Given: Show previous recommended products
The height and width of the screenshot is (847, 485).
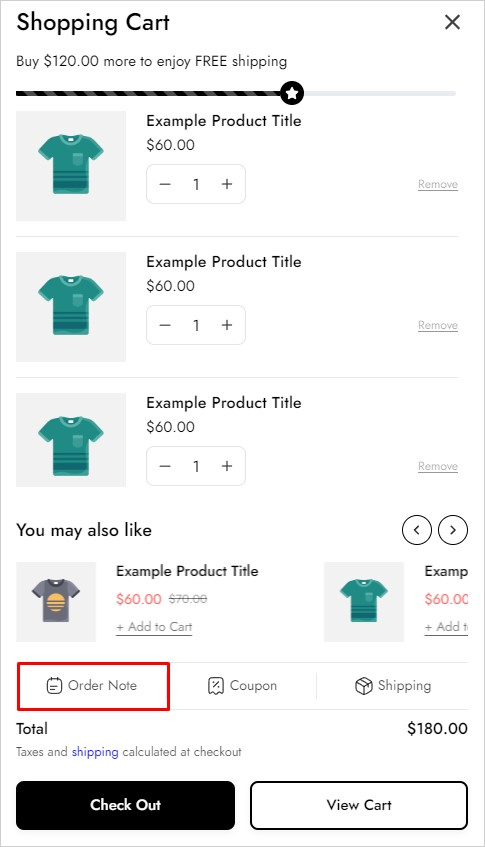Looking at the screenshot, I should pos(416,530).
